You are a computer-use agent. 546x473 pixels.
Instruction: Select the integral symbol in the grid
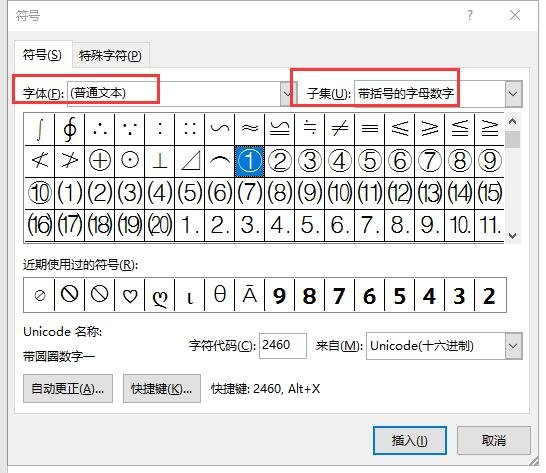[x=40, y=129]
